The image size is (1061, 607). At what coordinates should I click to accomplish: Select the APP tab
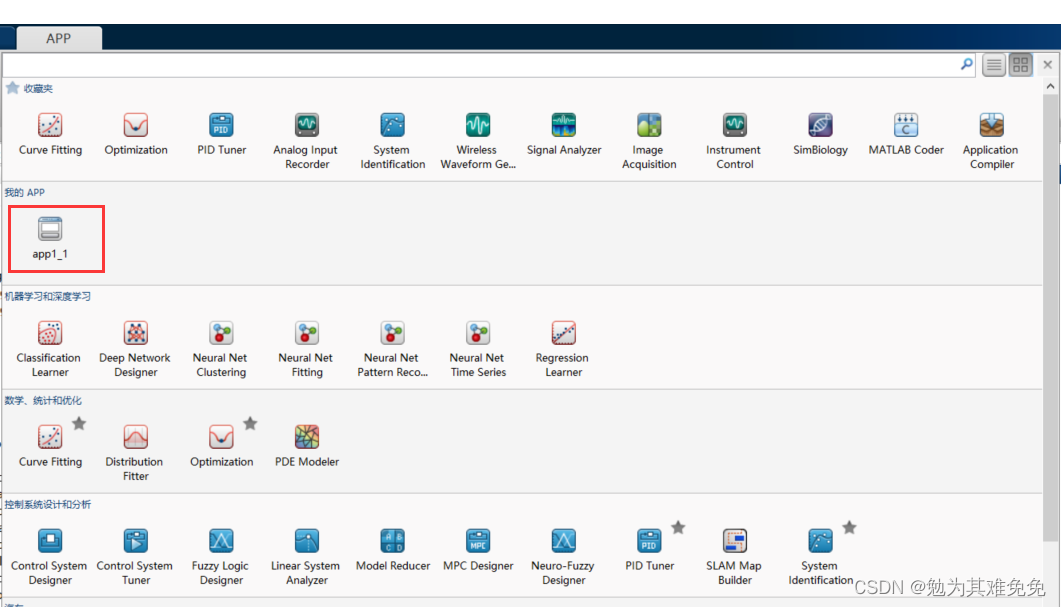pyautogui.click(x=59, y=38)
